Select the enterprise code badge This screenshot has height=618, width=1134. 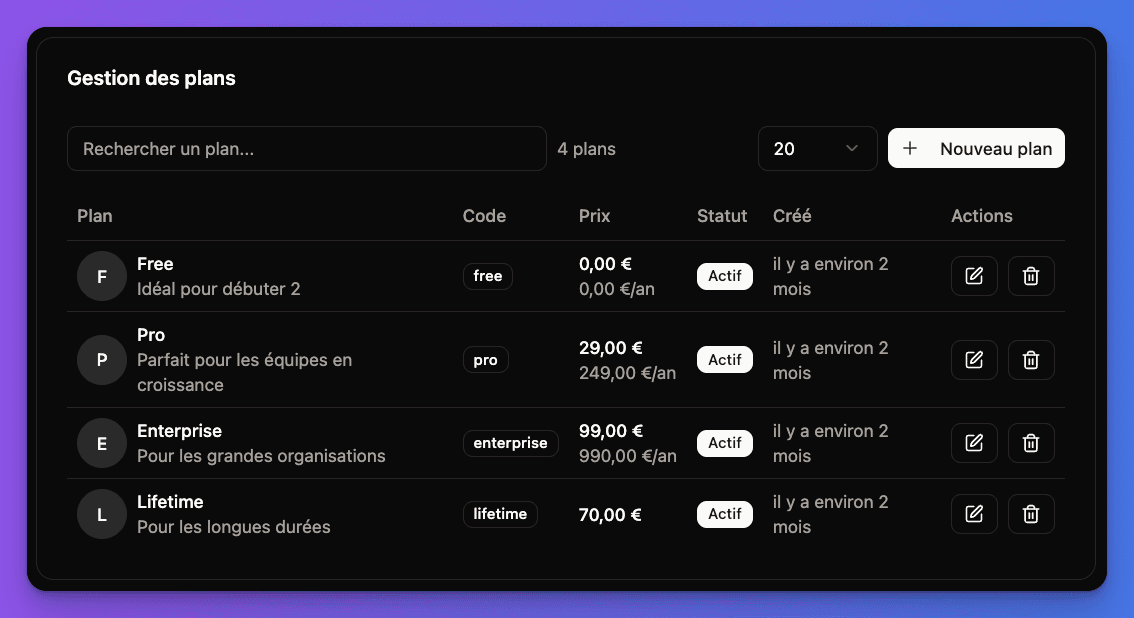511,443
